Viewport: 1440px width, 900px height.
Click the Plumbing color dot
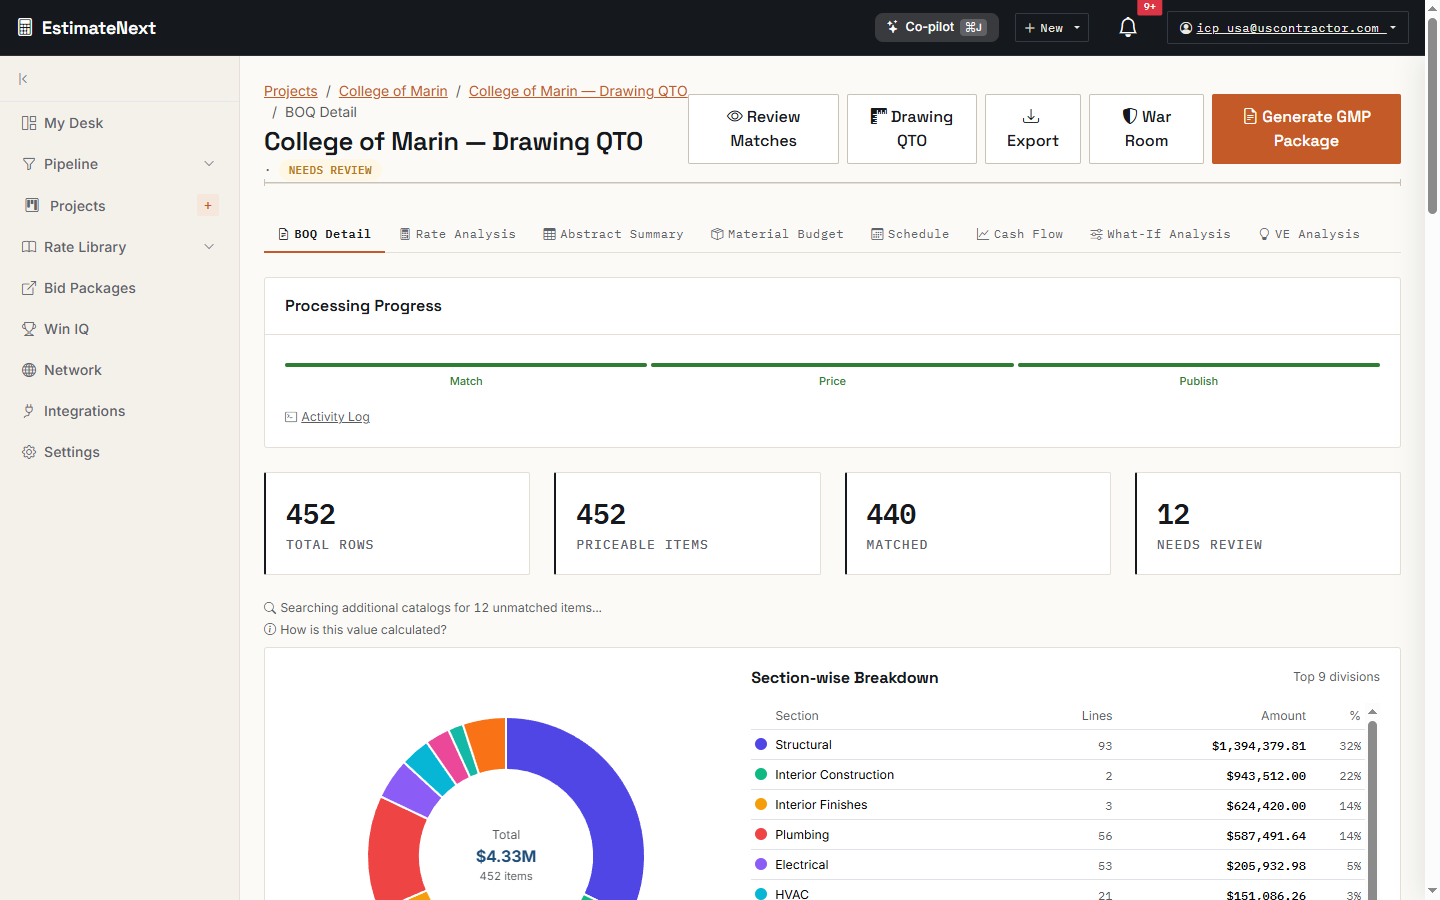(x=761, y=834)
